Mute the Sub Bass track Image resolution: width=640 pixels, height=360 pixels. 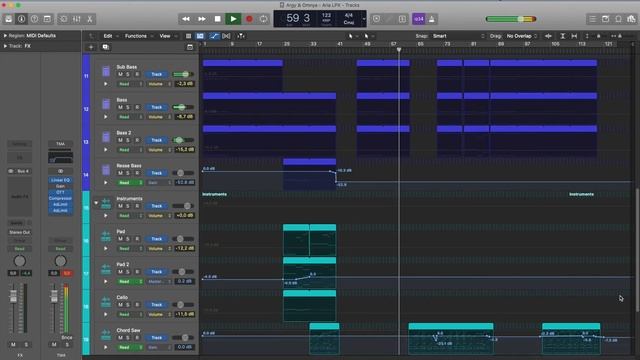pos(120,74)
